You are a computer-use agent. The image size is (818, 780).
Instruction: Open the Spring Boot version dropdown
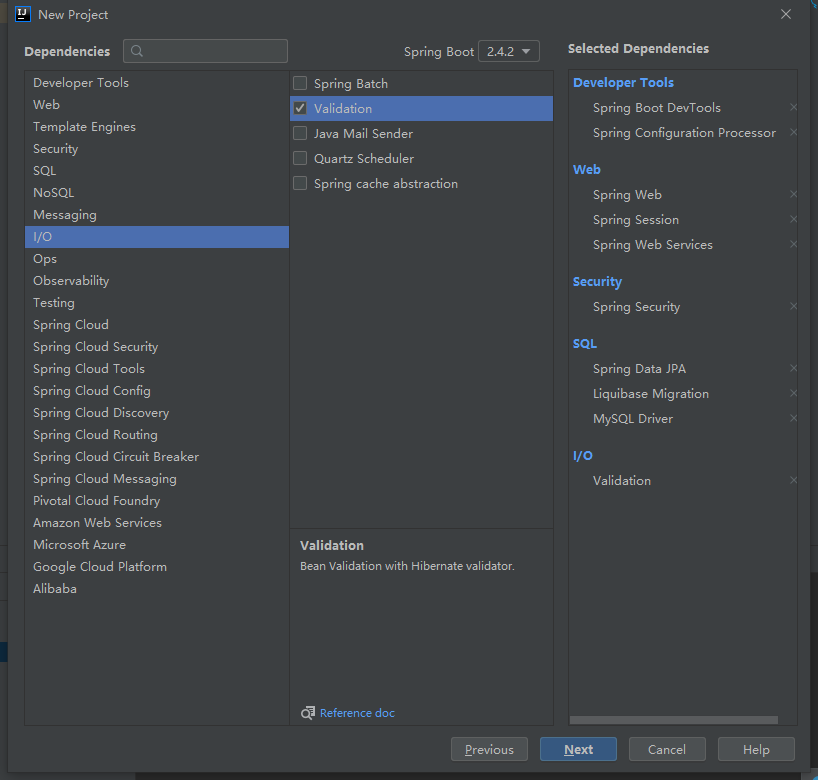point(509,51)
